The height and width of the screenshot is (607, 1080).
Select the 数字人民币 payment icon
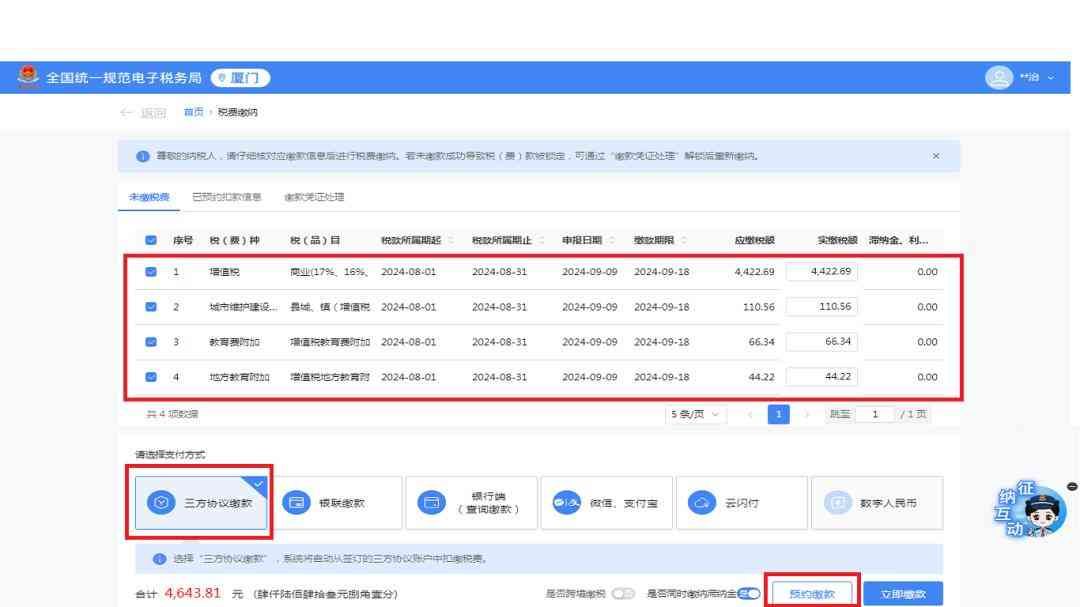click(838, 503)
